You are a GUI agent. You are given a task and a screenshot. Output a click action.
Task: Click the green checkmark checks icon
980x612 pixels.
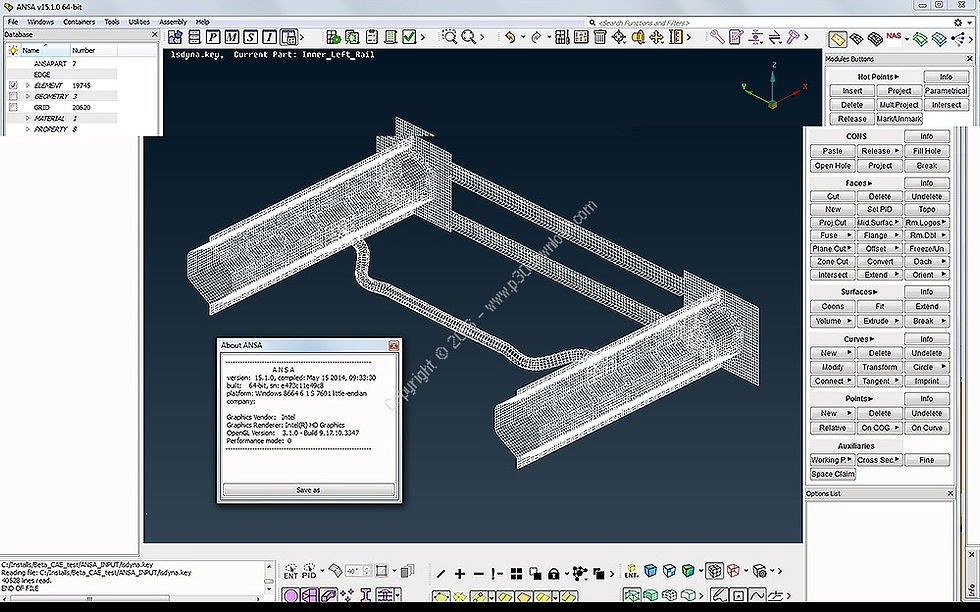pos(409,37)
